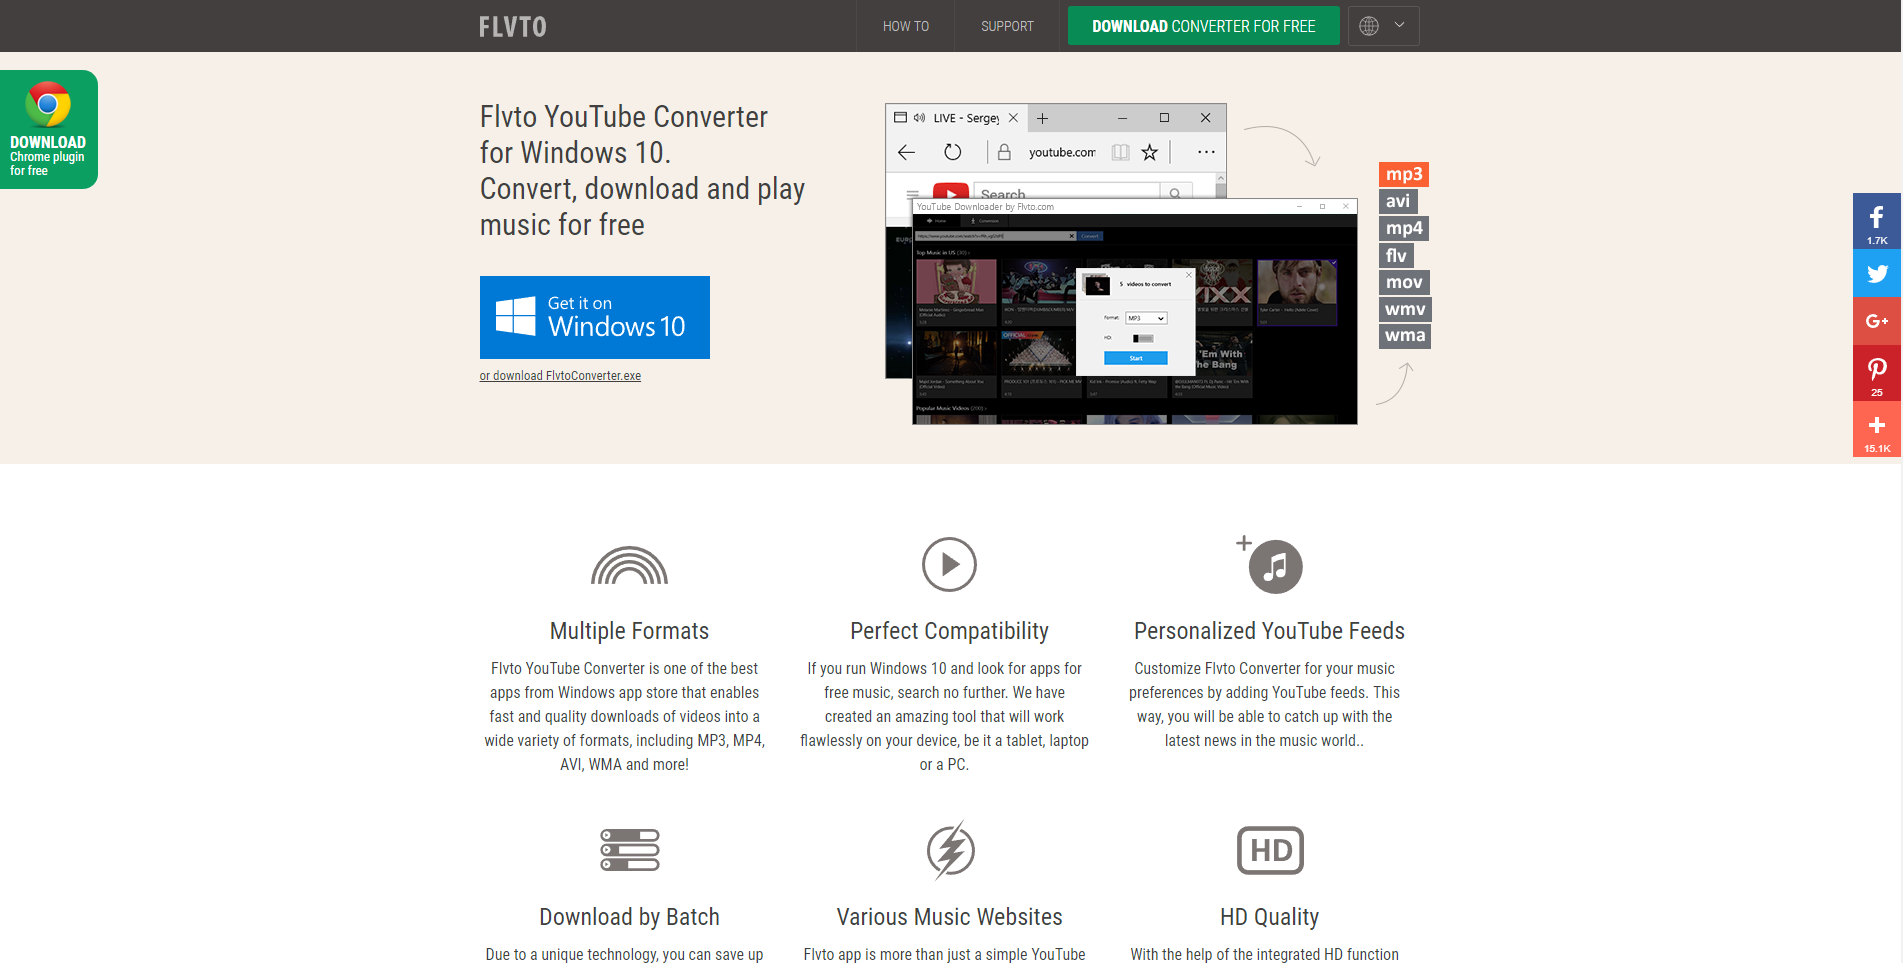
Task: Download the Chrome plugin for free
Action: (x=49, y=129)
